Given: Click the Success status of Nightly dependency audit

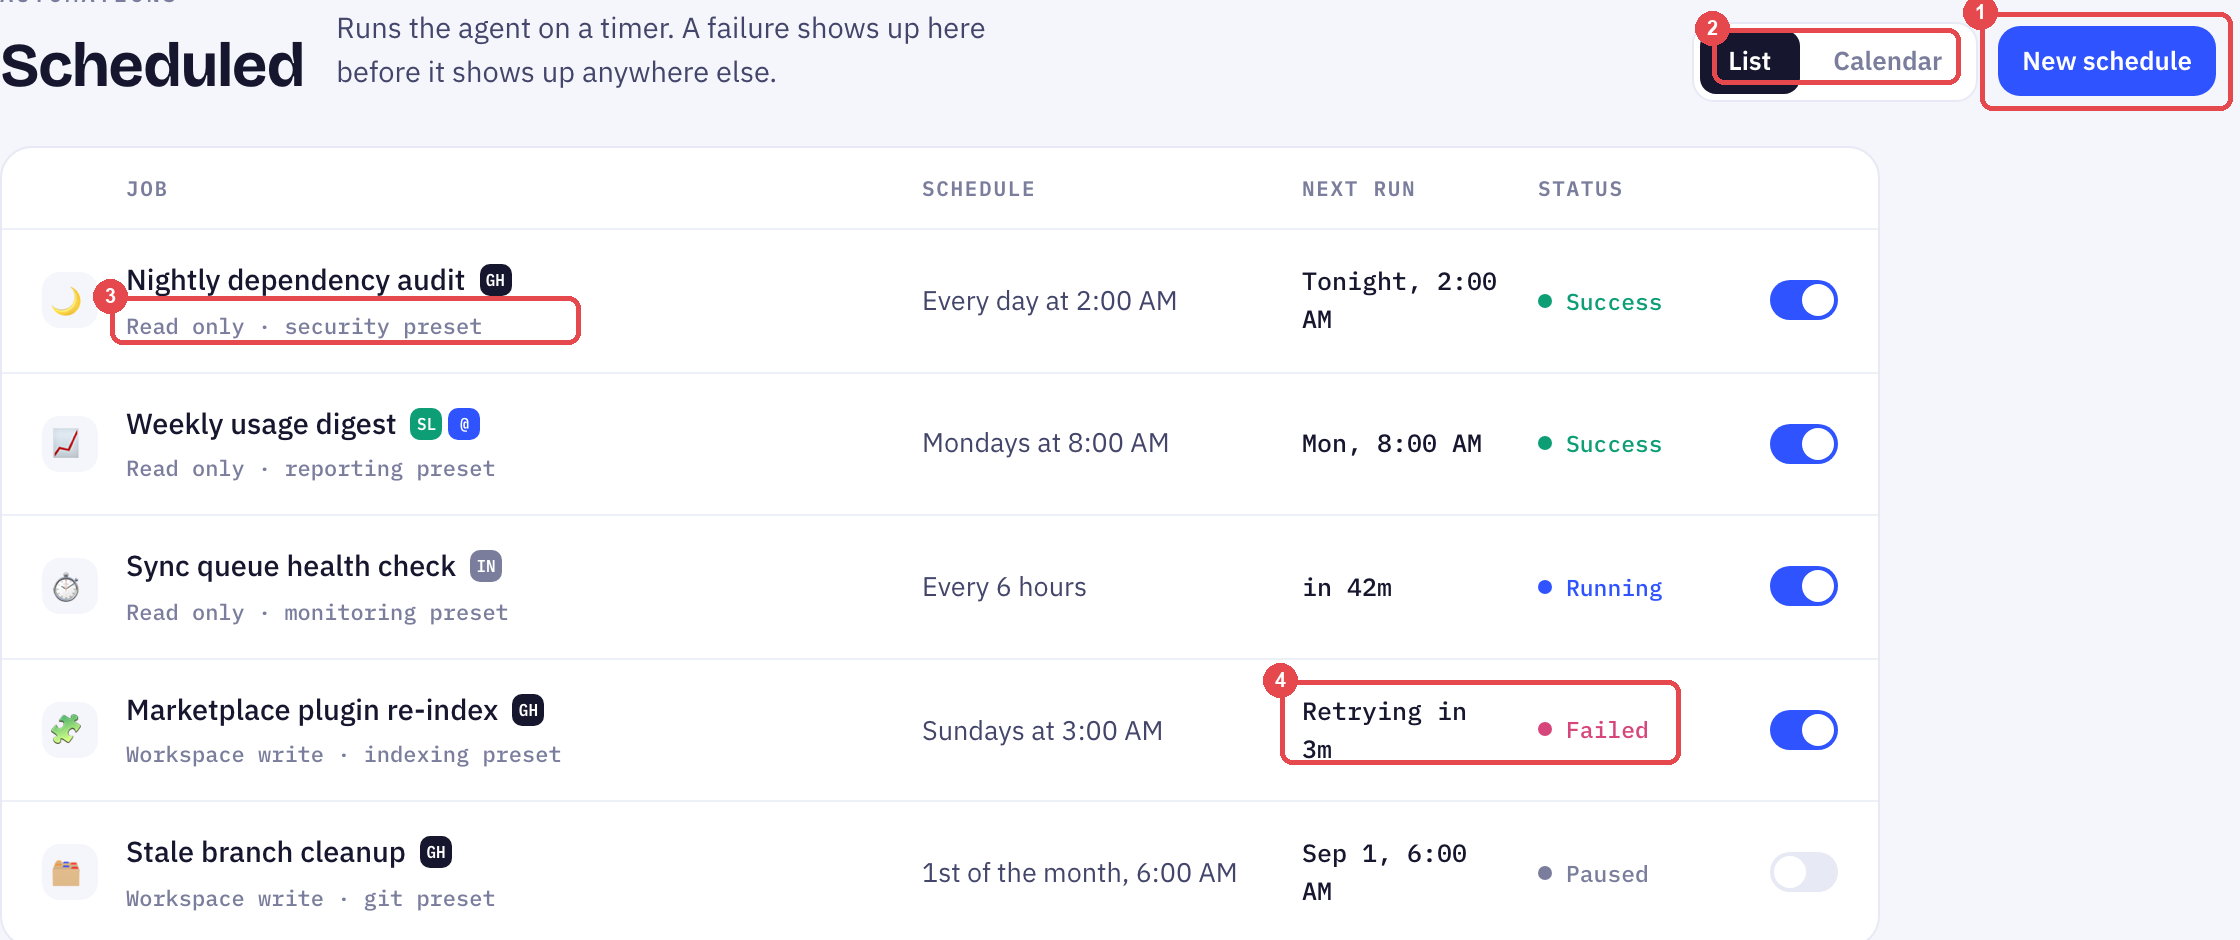Looking at the screenshot, I should [1600, 302].
